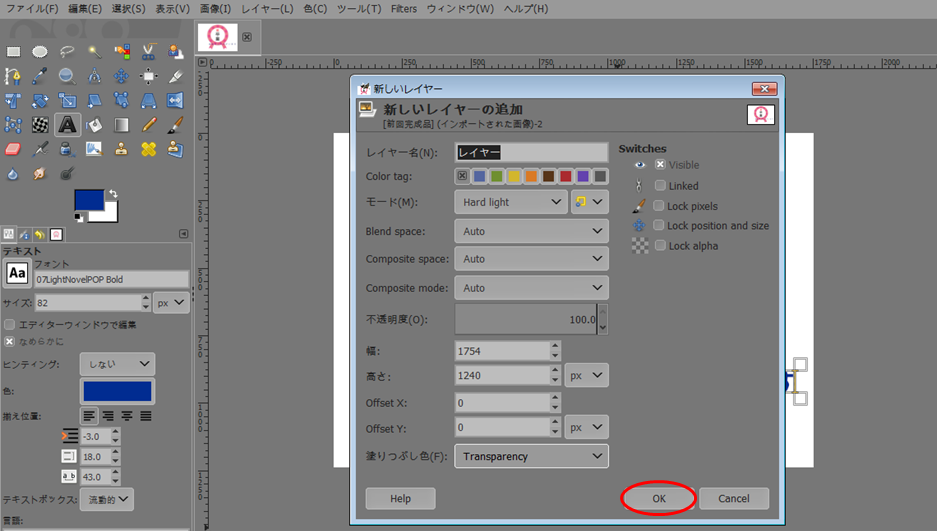This screenshot has height=531, width=937.
Task: Enable the Lock pixels checkbox
Action: pos(659,205)
